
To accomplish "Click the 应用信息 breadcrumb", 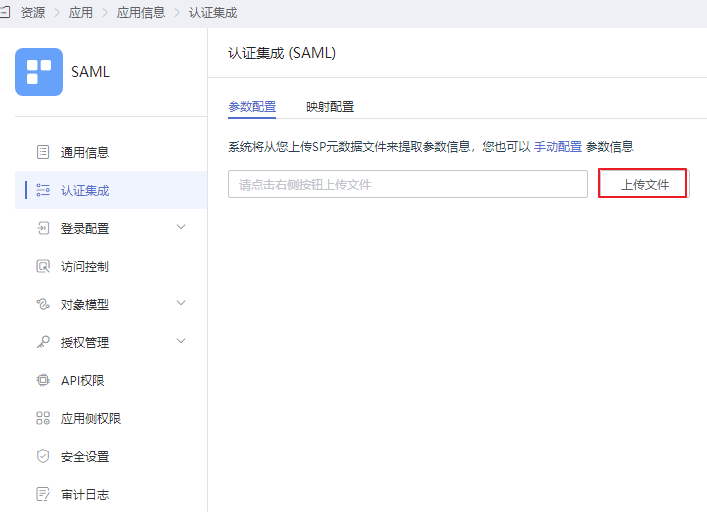I will [x=140, y=12].
